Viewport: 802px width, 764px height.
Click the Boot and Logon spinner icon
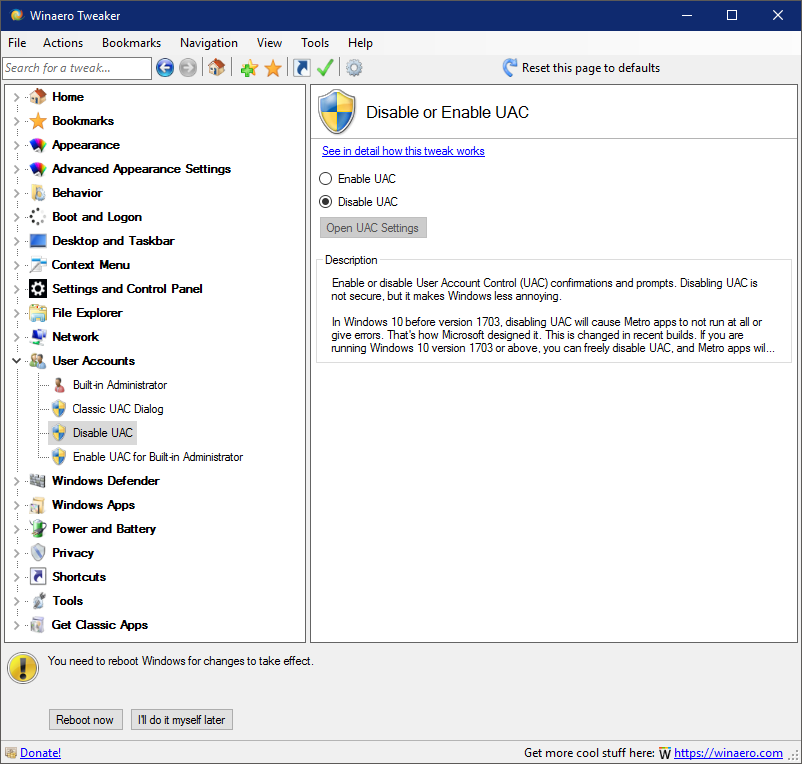point(38,217)
